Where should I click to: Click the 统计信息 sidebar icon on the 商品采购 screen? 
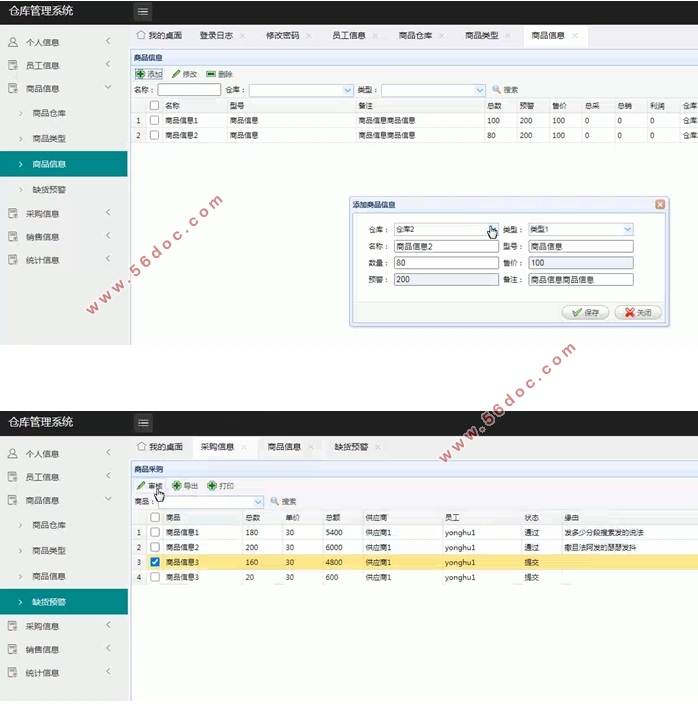point(13,673)
